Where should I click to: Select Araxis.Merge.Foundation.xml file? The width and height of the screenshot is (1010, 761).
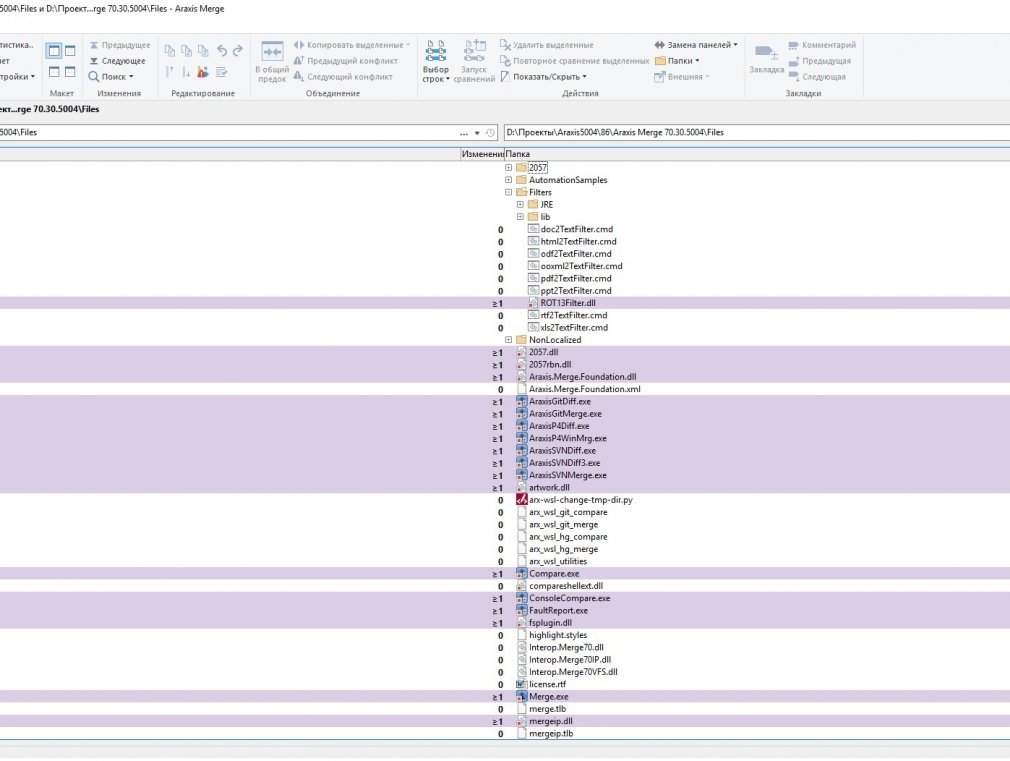[x=584, y=389]
